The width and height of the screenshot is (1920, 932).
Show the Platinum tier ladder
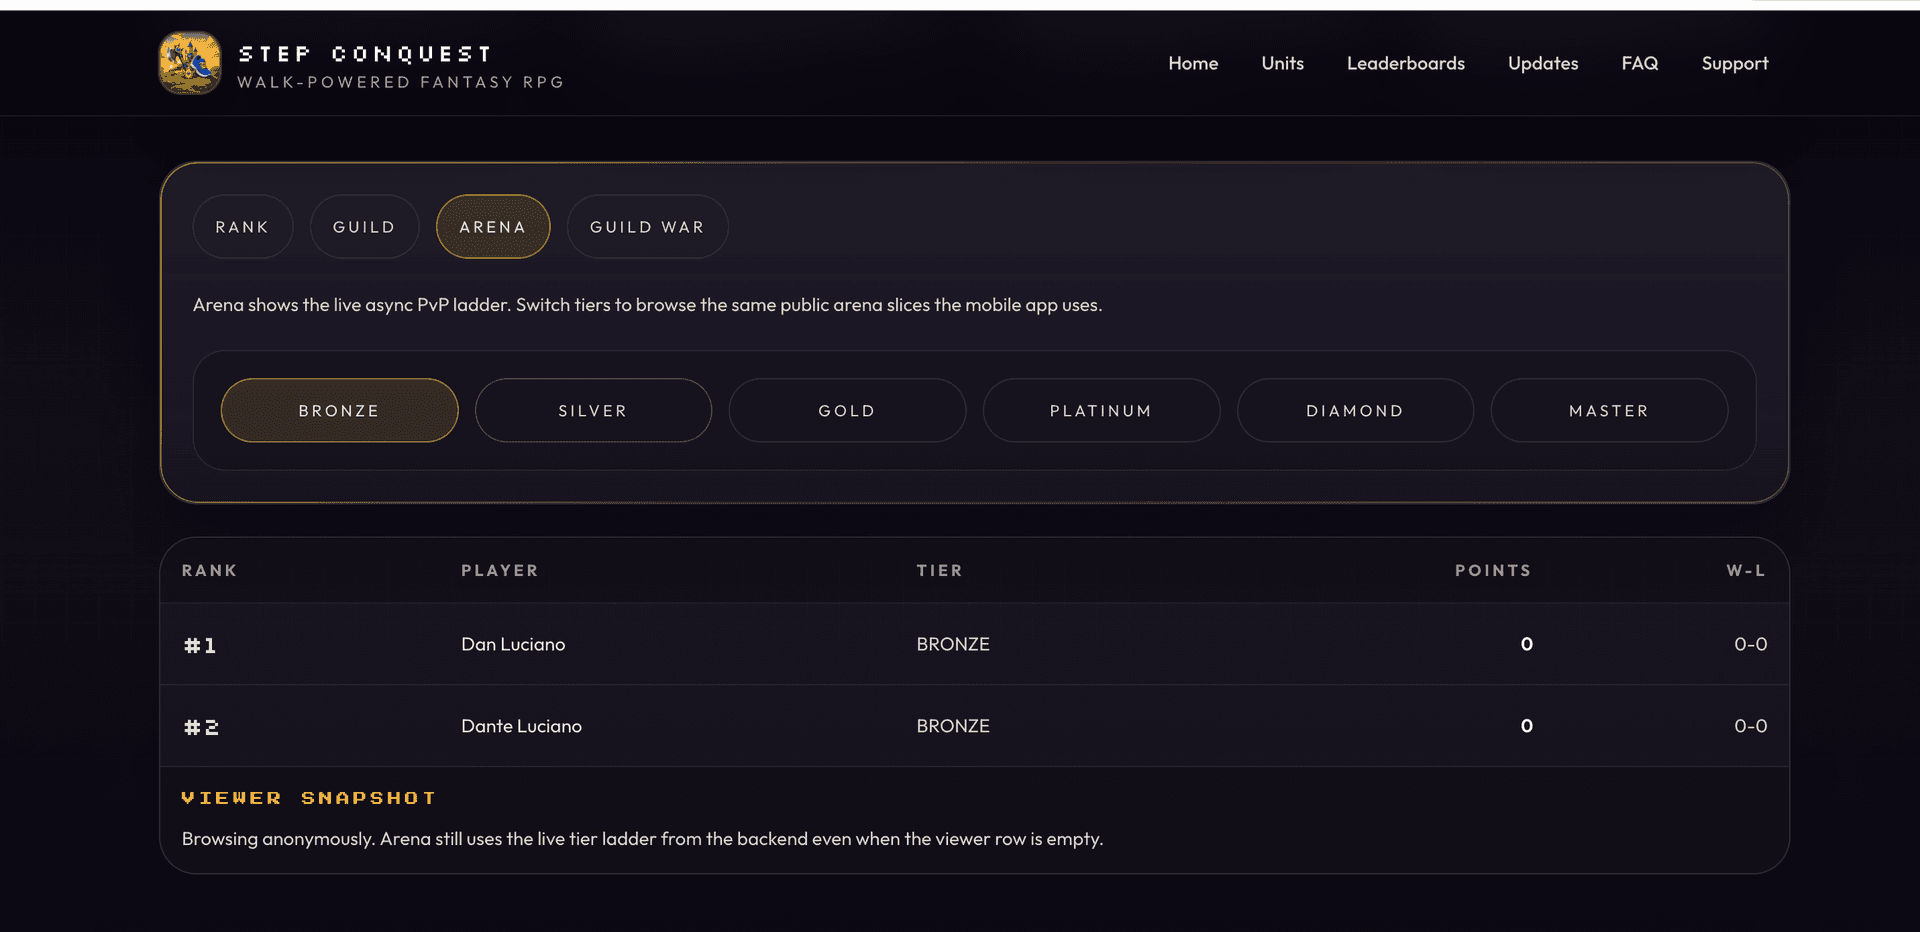click(x=1101, y=410)
